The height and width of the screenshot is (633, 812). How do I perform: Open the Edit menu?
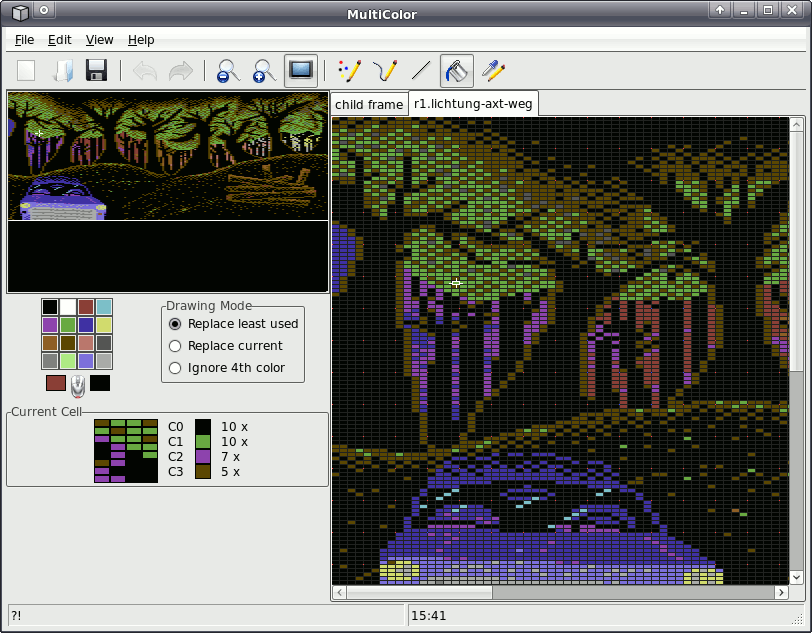point(60,40)
